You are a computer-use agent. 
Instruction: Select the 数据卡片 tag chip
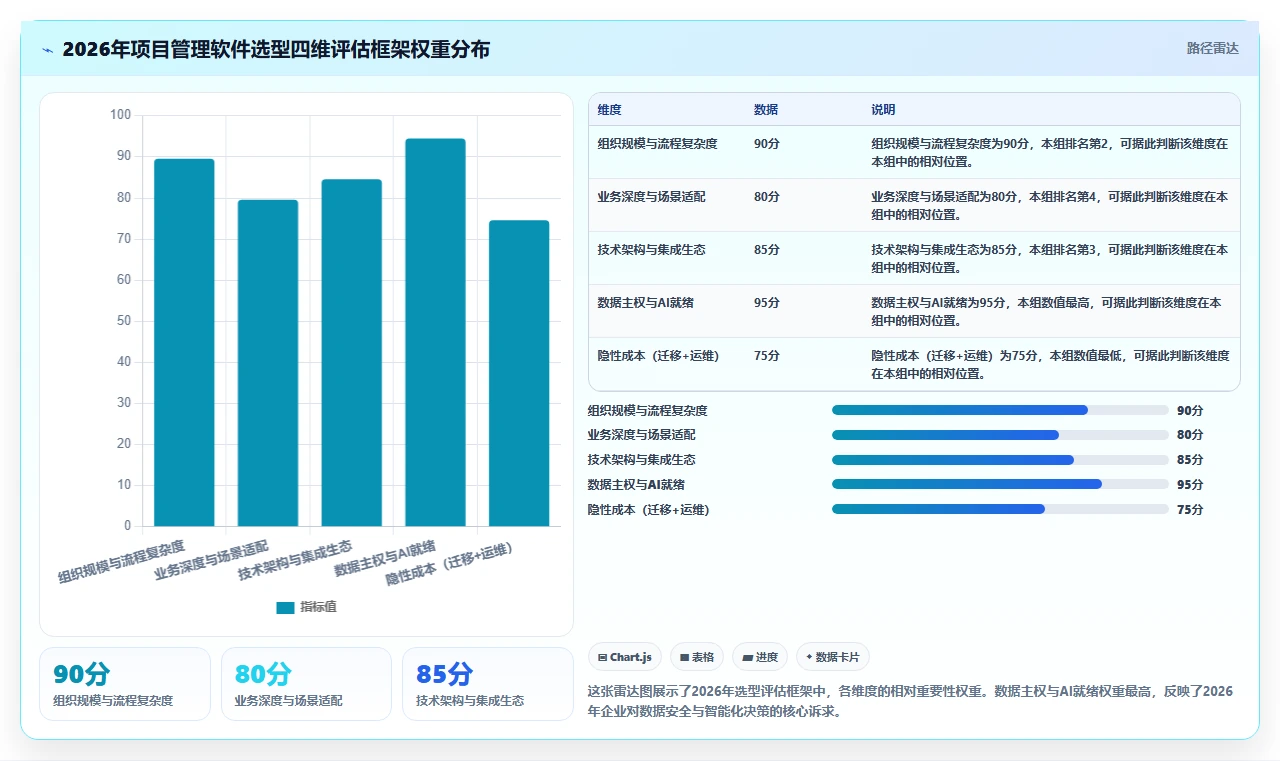click(x=833, y=657)
